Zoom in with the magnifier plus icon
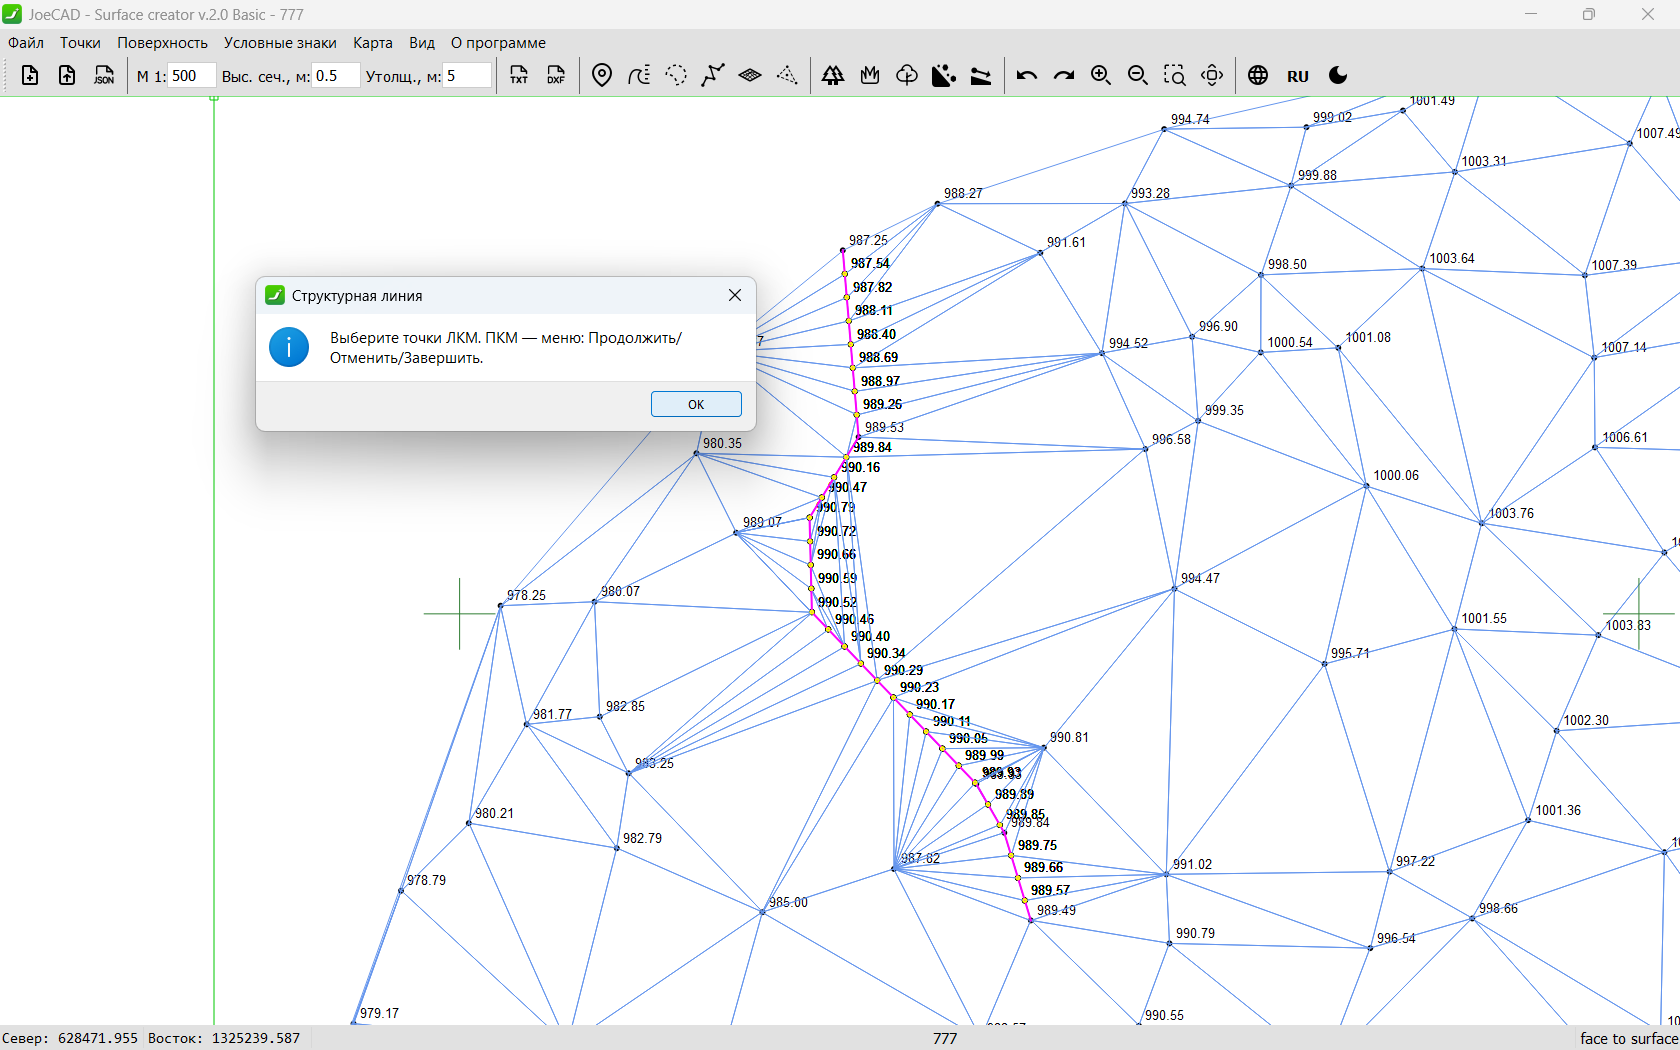 [x=1101, y=76]
